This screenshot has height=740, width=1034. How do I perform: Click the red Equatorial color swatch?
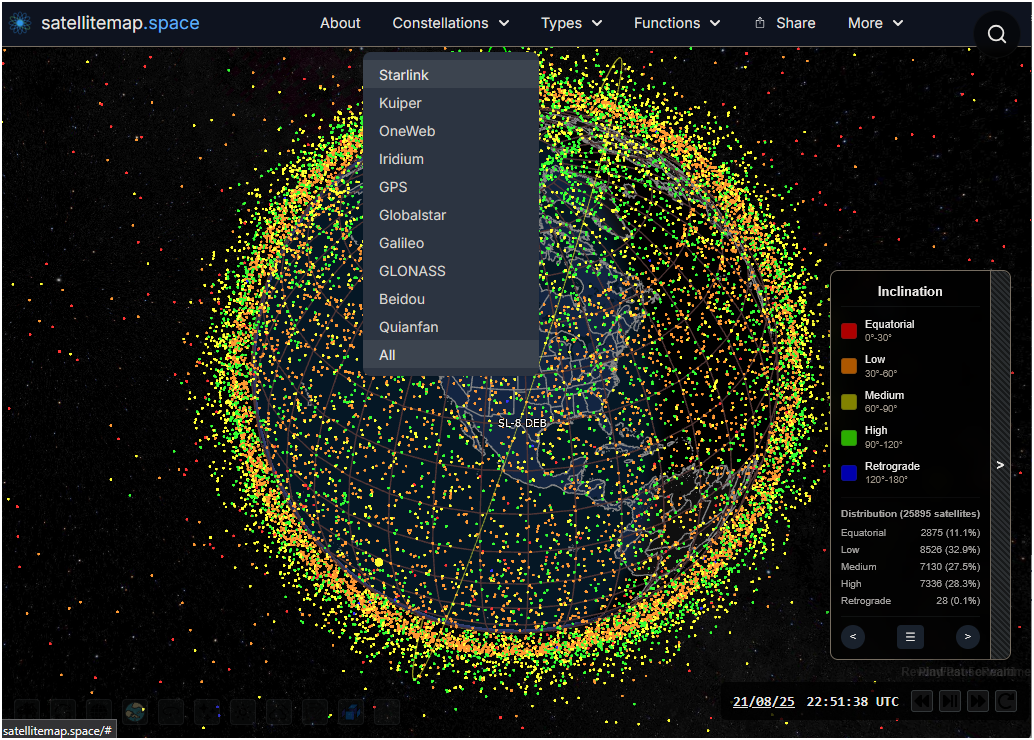coord(849,330)
